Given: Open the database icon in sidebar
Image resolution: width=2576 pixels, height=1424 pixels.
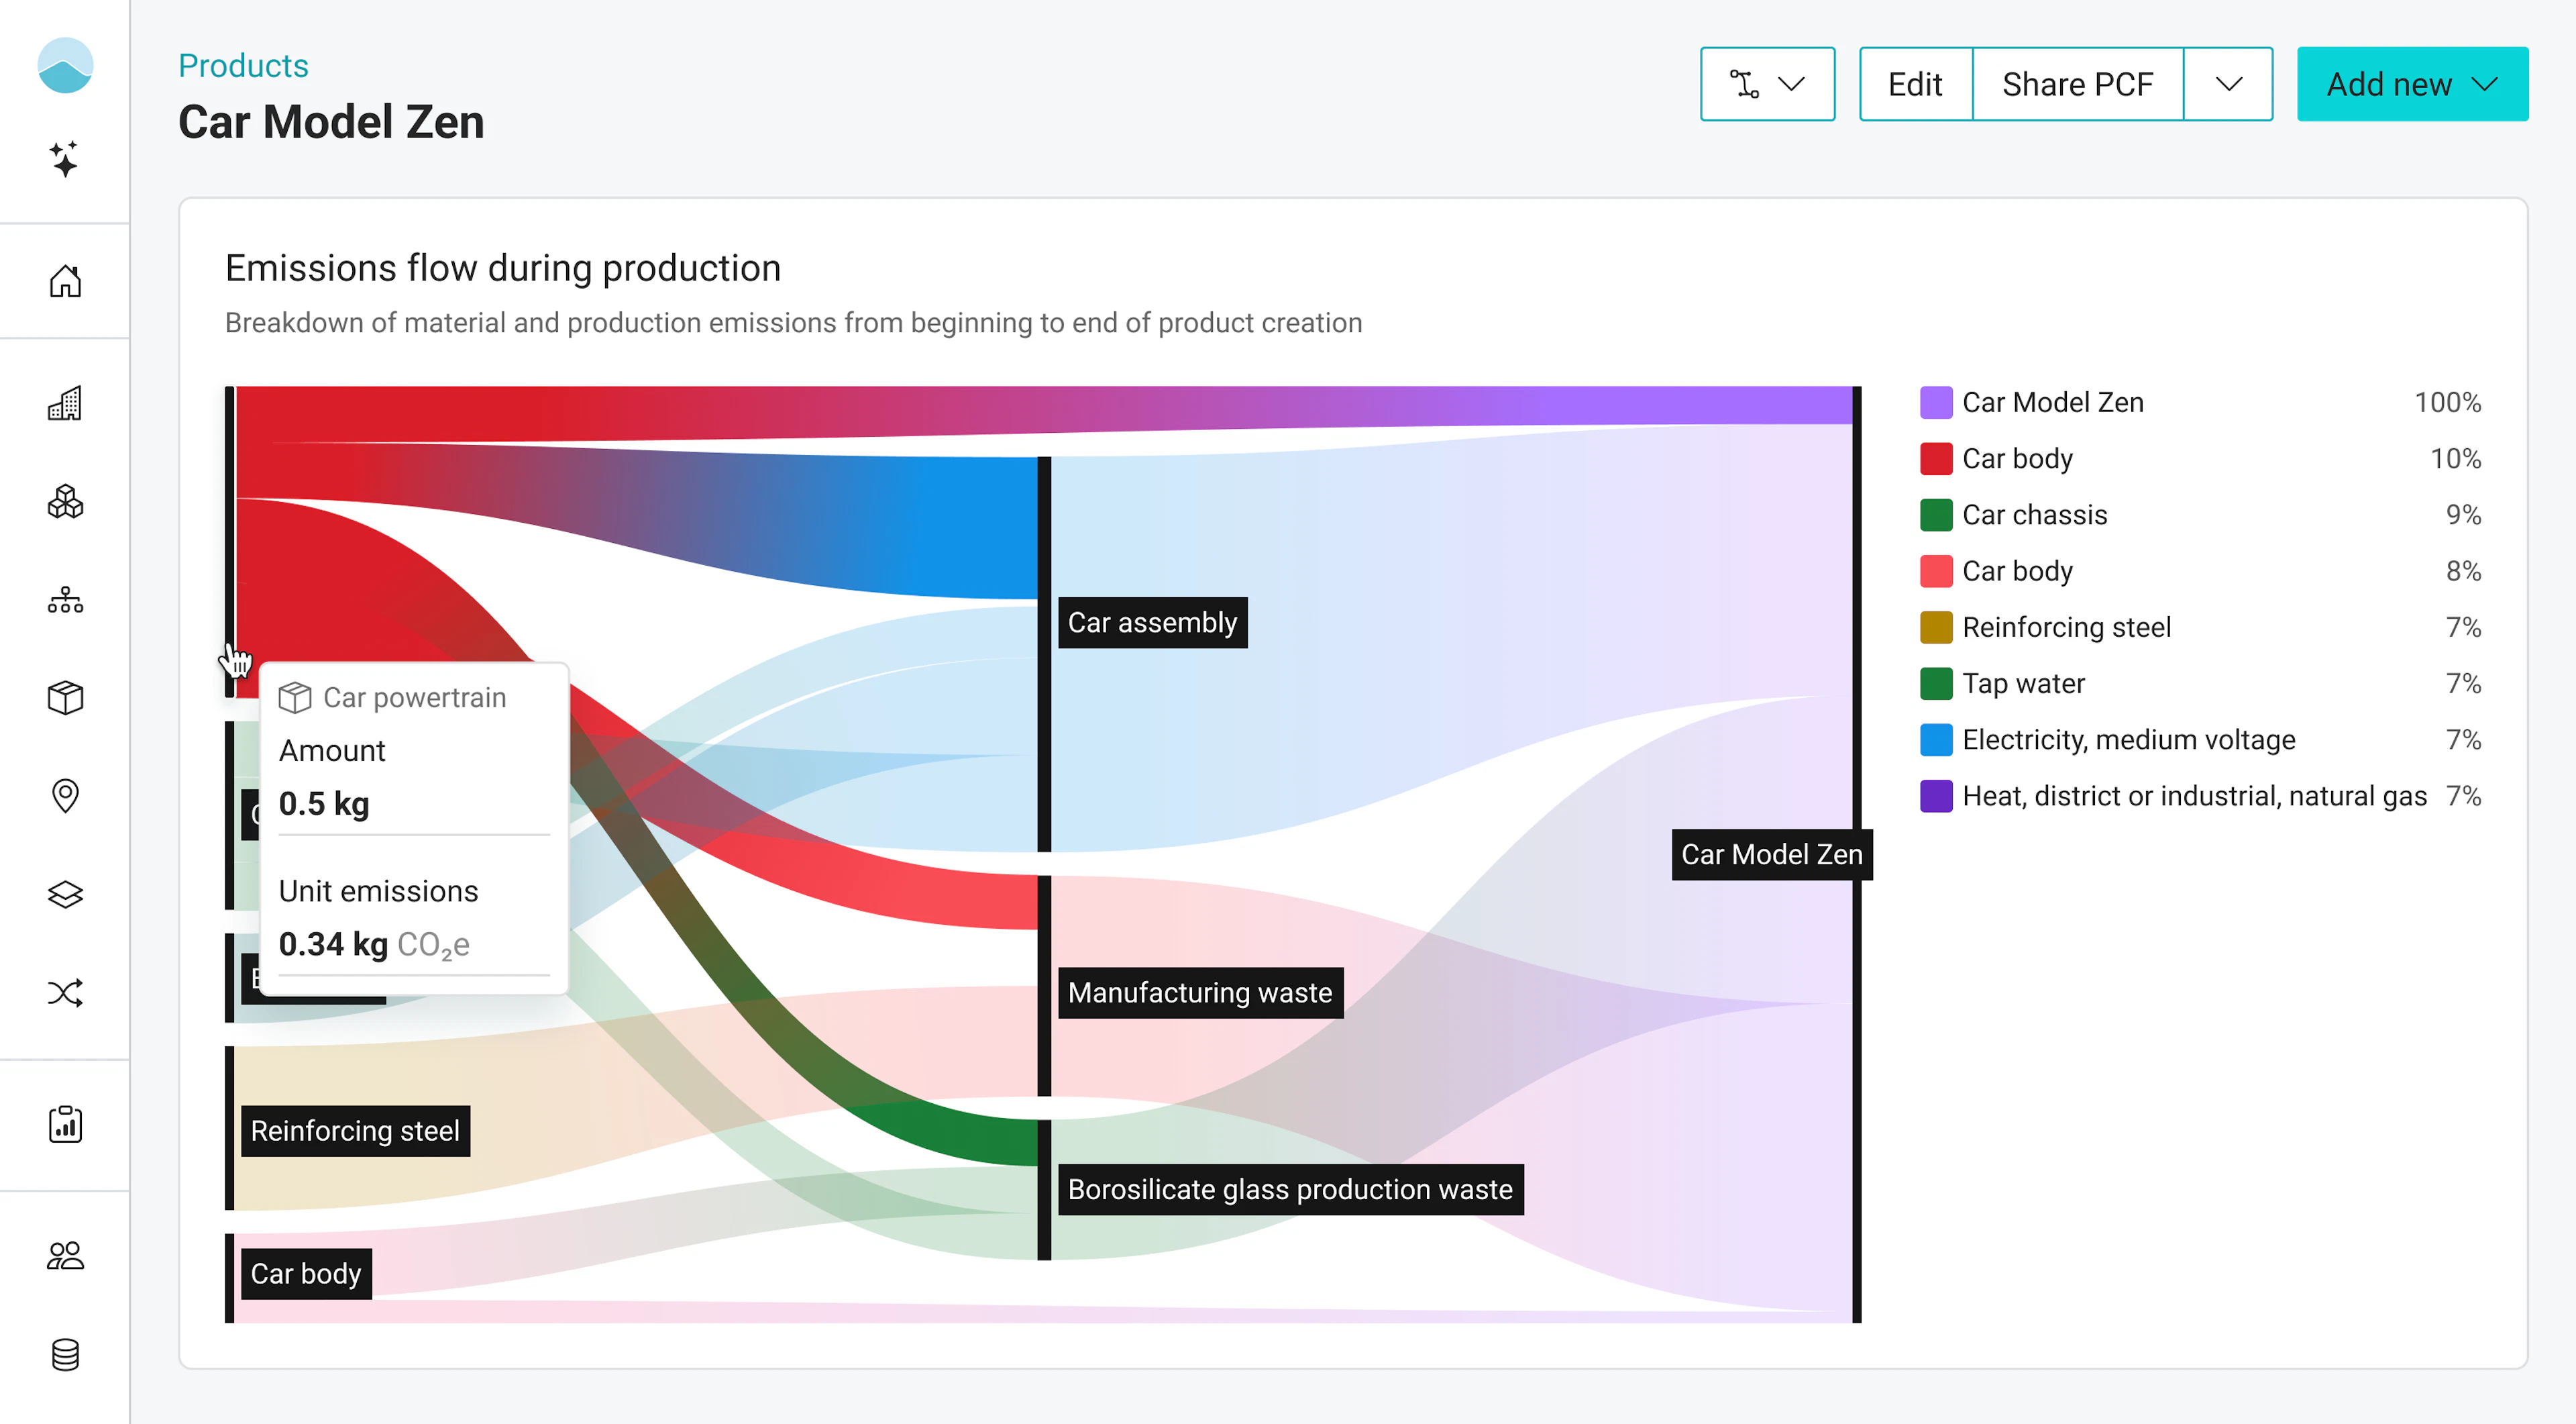Looking at the screenshot, I should click(x=65, y=1355).
